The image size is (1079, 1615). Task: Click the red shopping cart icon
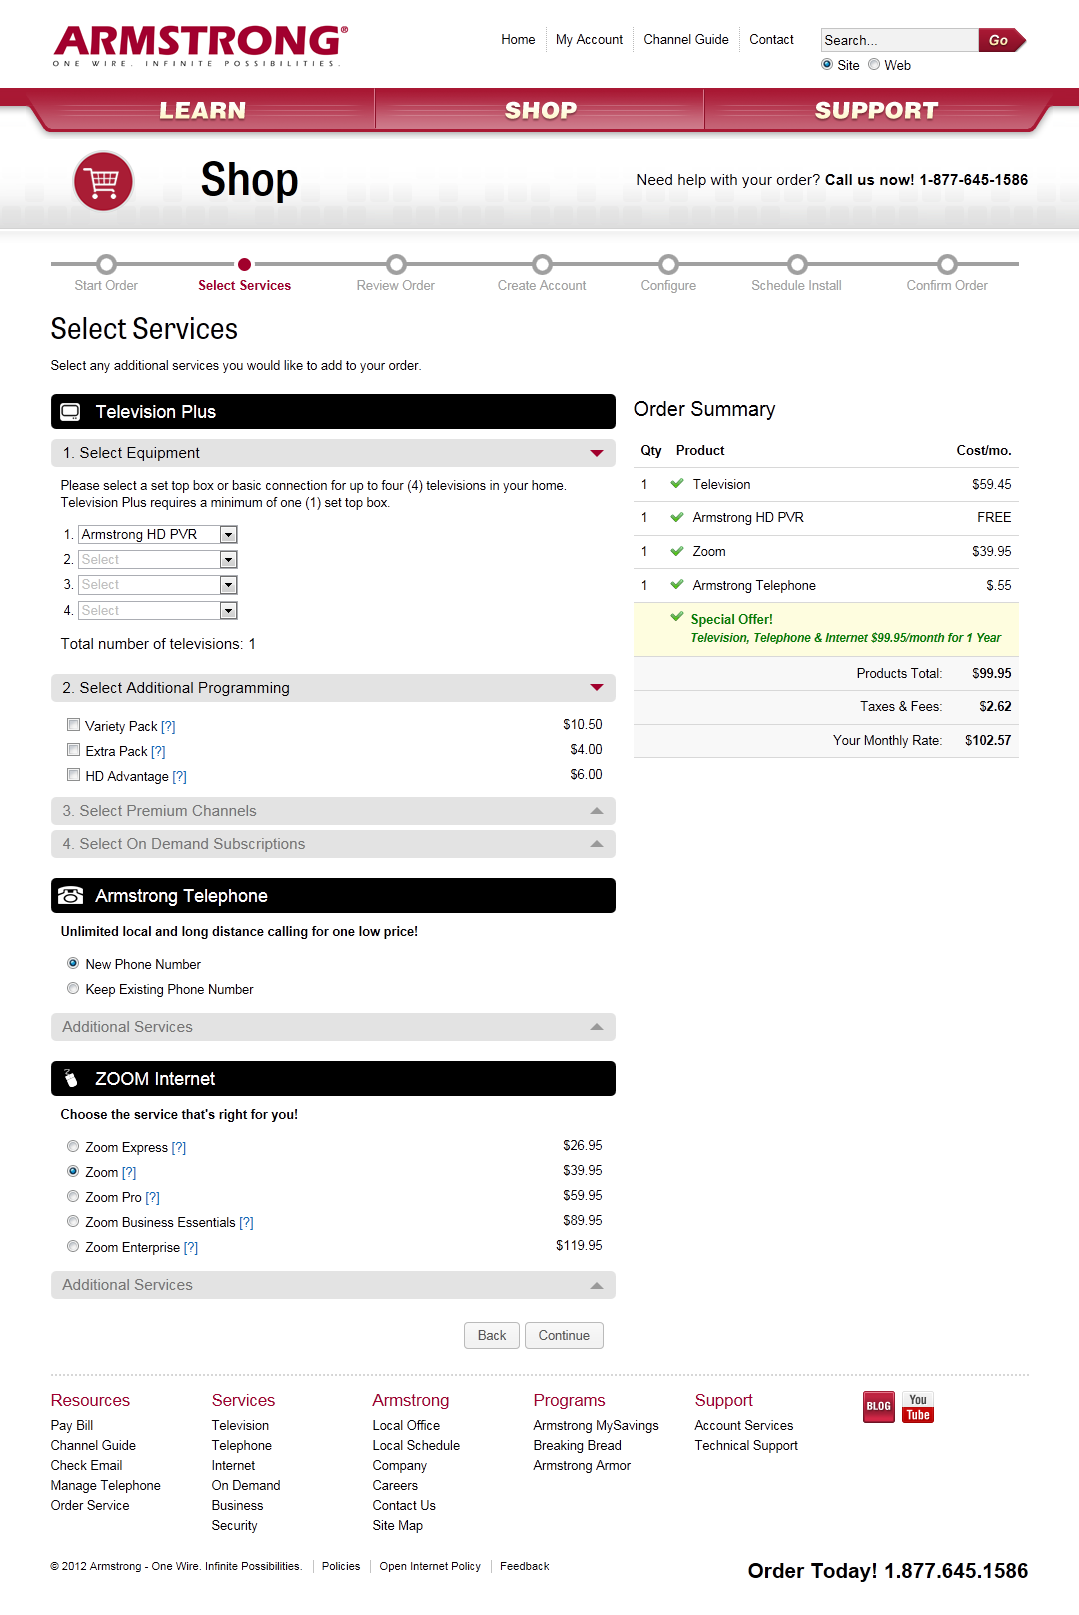103,181
